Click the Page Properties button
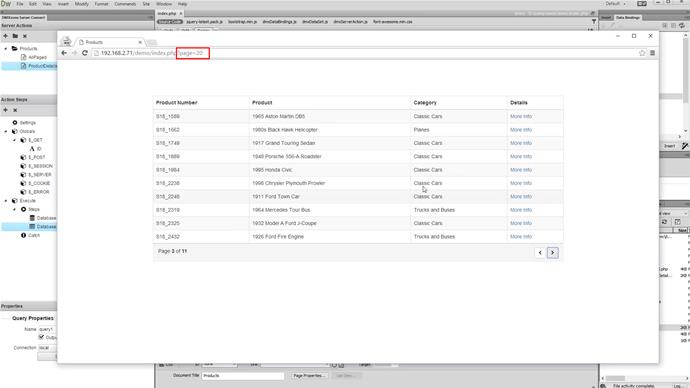 point(309,376)
